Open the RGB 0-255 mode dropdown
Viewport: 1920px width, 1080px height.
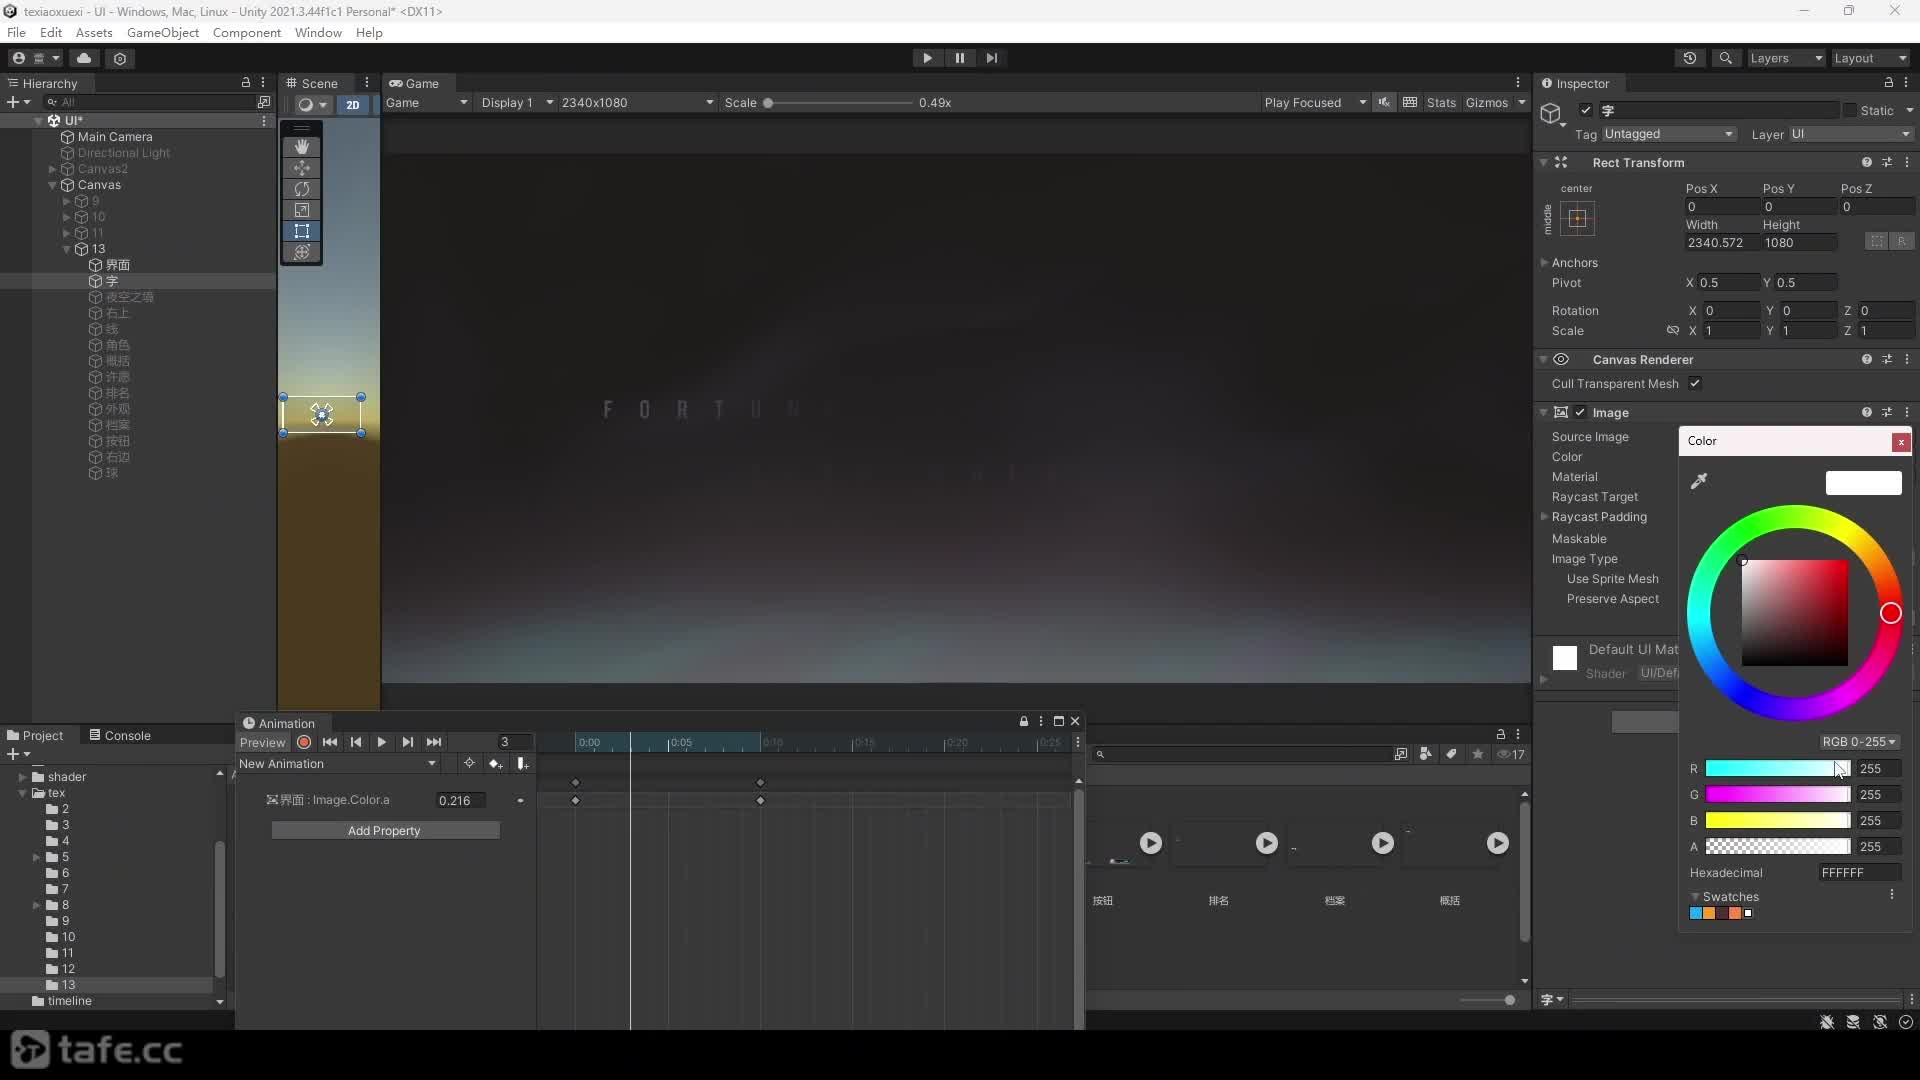tap(1859, 742)
